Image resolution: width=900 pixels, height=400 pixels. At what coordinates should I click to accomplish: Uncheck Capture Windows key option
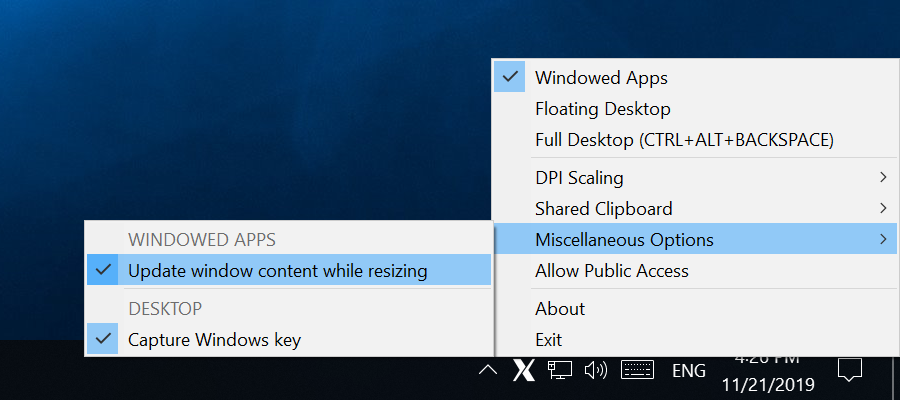click(x=289, y=340)
